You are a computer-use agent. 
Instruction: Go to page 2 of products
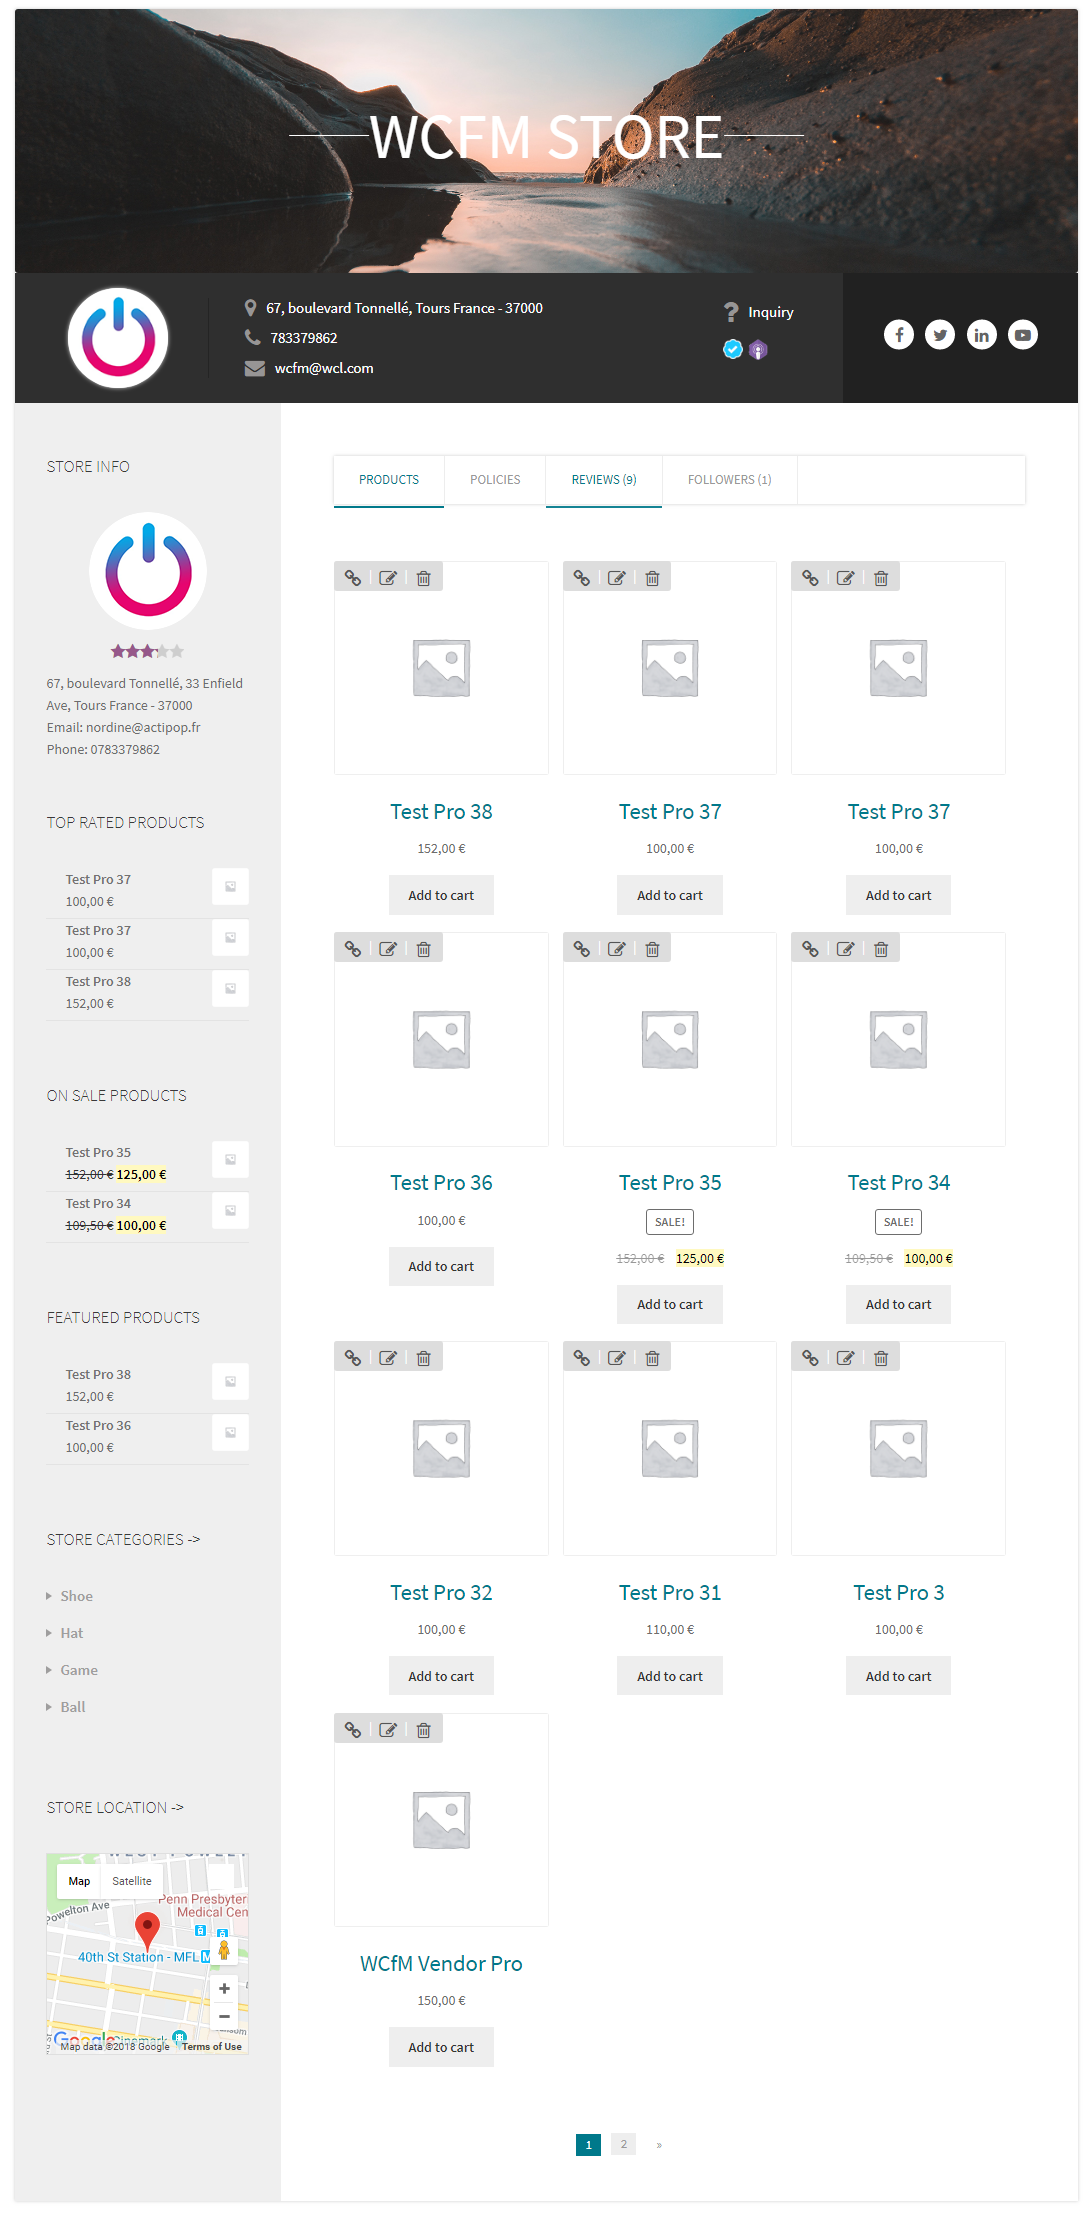(x=623, y=2144)
